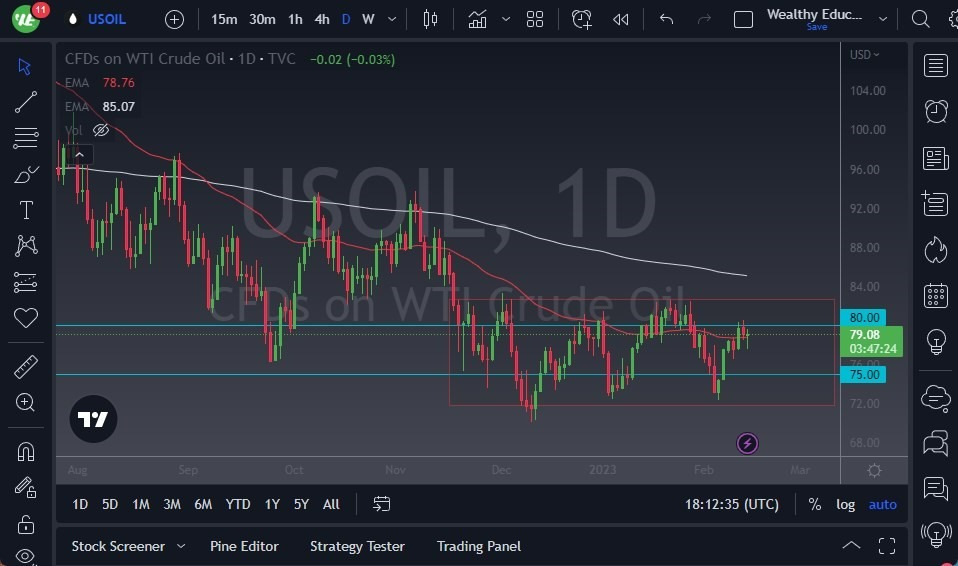Open the Strategy Tester tab

point(357,546)
